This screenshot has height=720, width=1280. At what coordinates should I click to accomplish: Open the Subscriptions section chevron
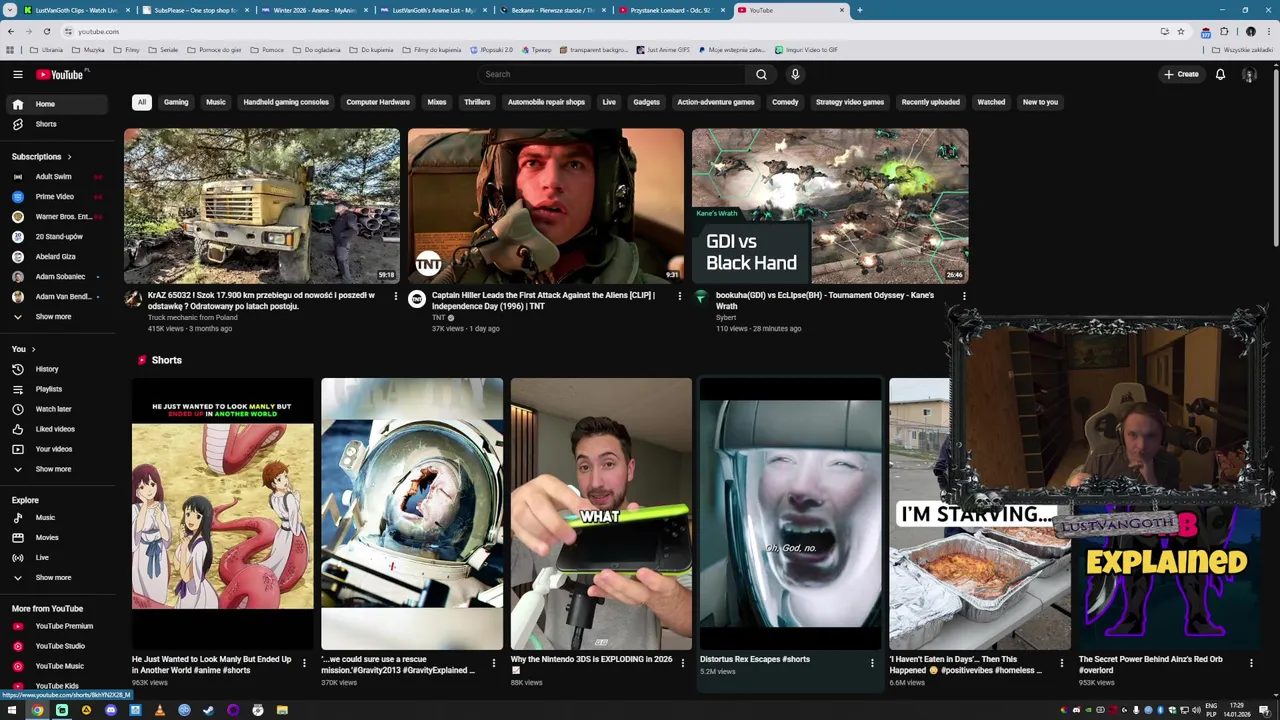click(x=69, y=157)
